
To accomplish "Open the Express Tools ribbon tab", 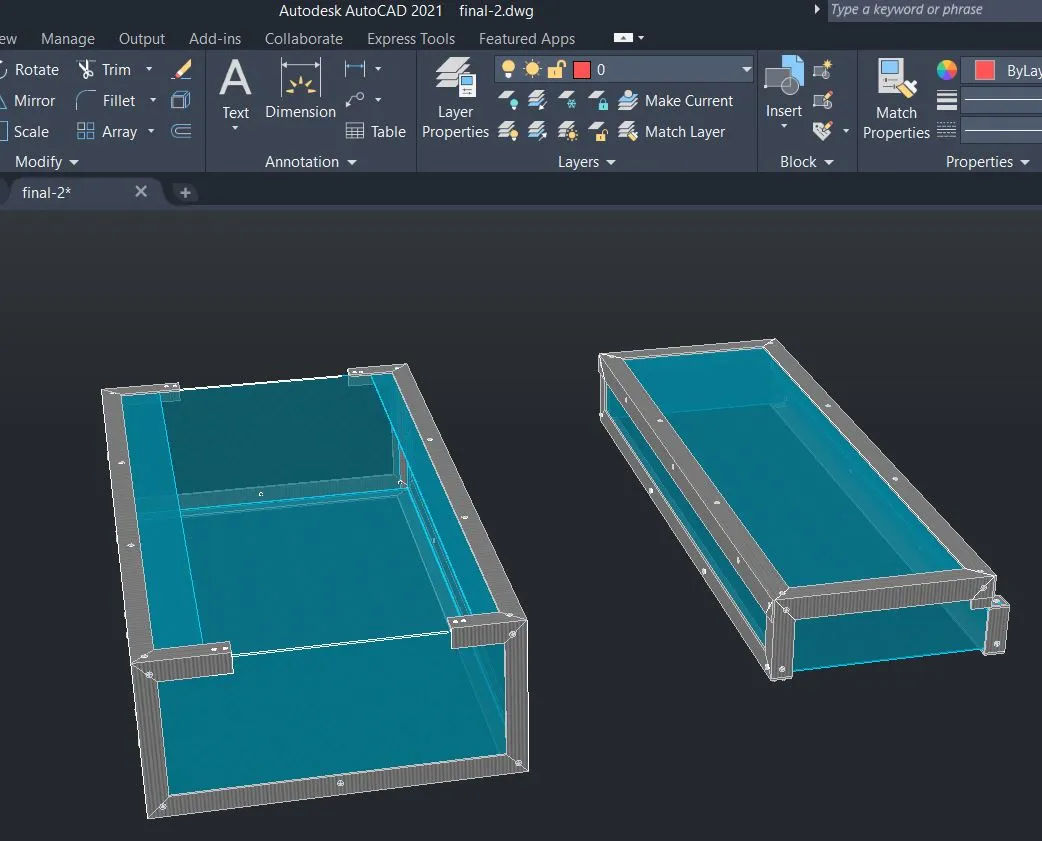I will point(410,39).
